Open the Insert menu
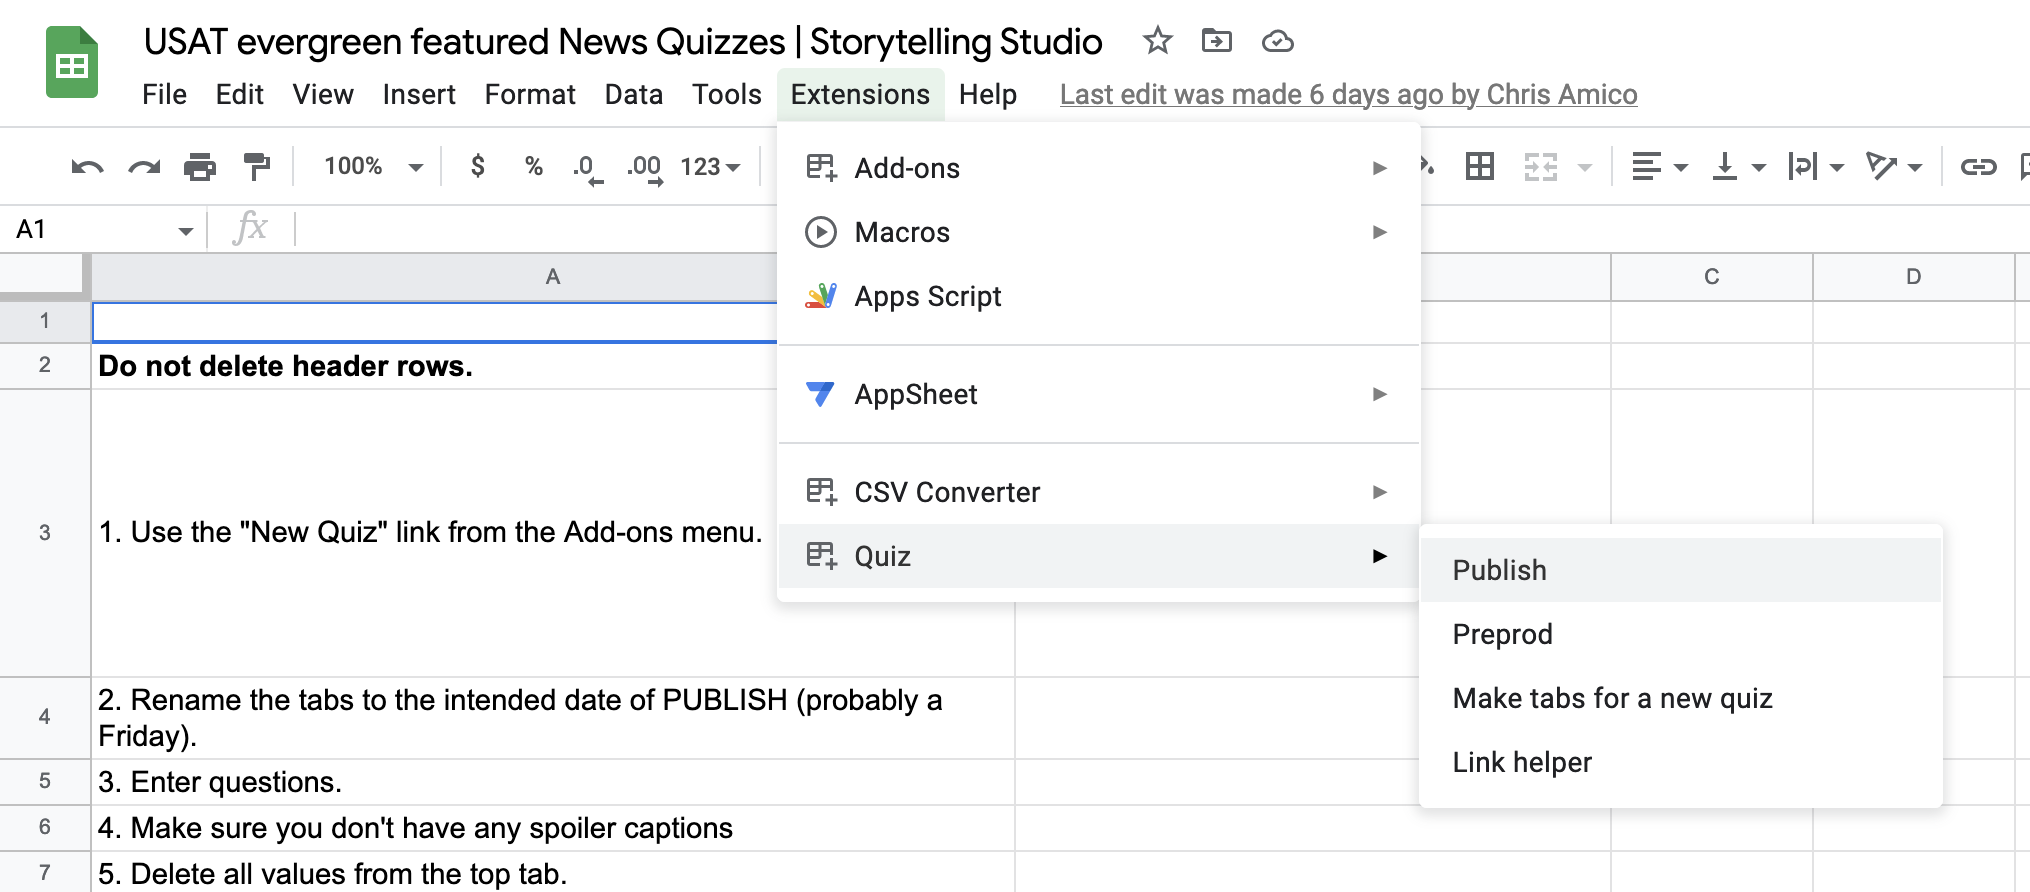This screenshot has width=2030, height=892. (419, 94)
